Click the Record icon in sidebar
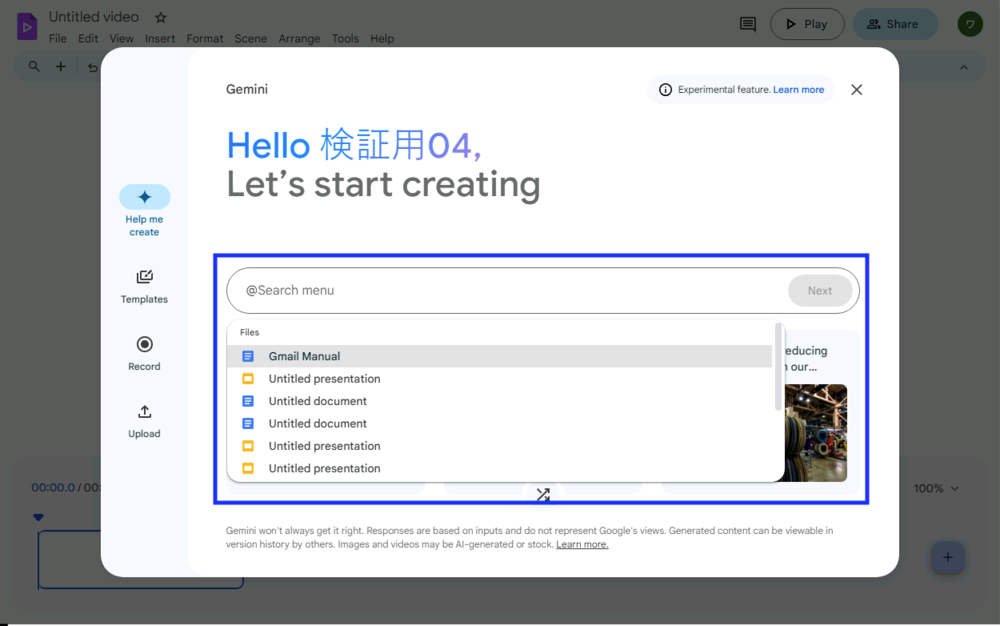1000x626 pixels. pyautogui.click(x=144, y=345)
